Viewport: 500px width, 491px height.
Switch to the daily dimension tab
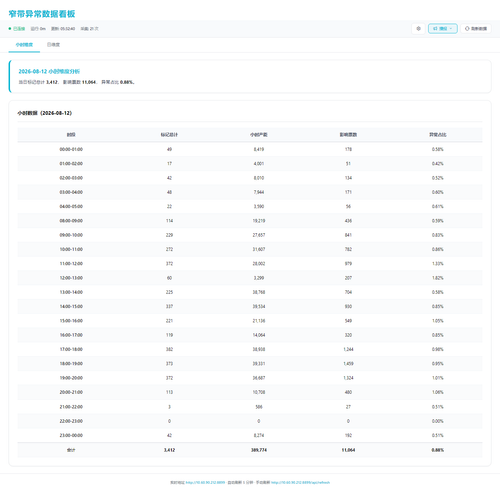[53, 45]
